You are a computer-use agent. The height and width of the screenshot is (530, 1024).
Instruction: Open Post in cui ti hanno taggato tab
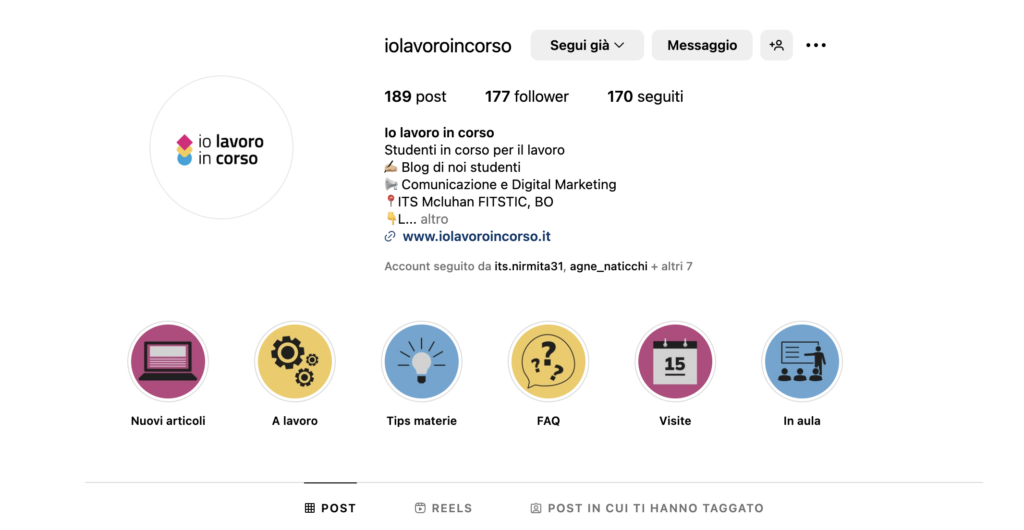(x=647, y=508)
